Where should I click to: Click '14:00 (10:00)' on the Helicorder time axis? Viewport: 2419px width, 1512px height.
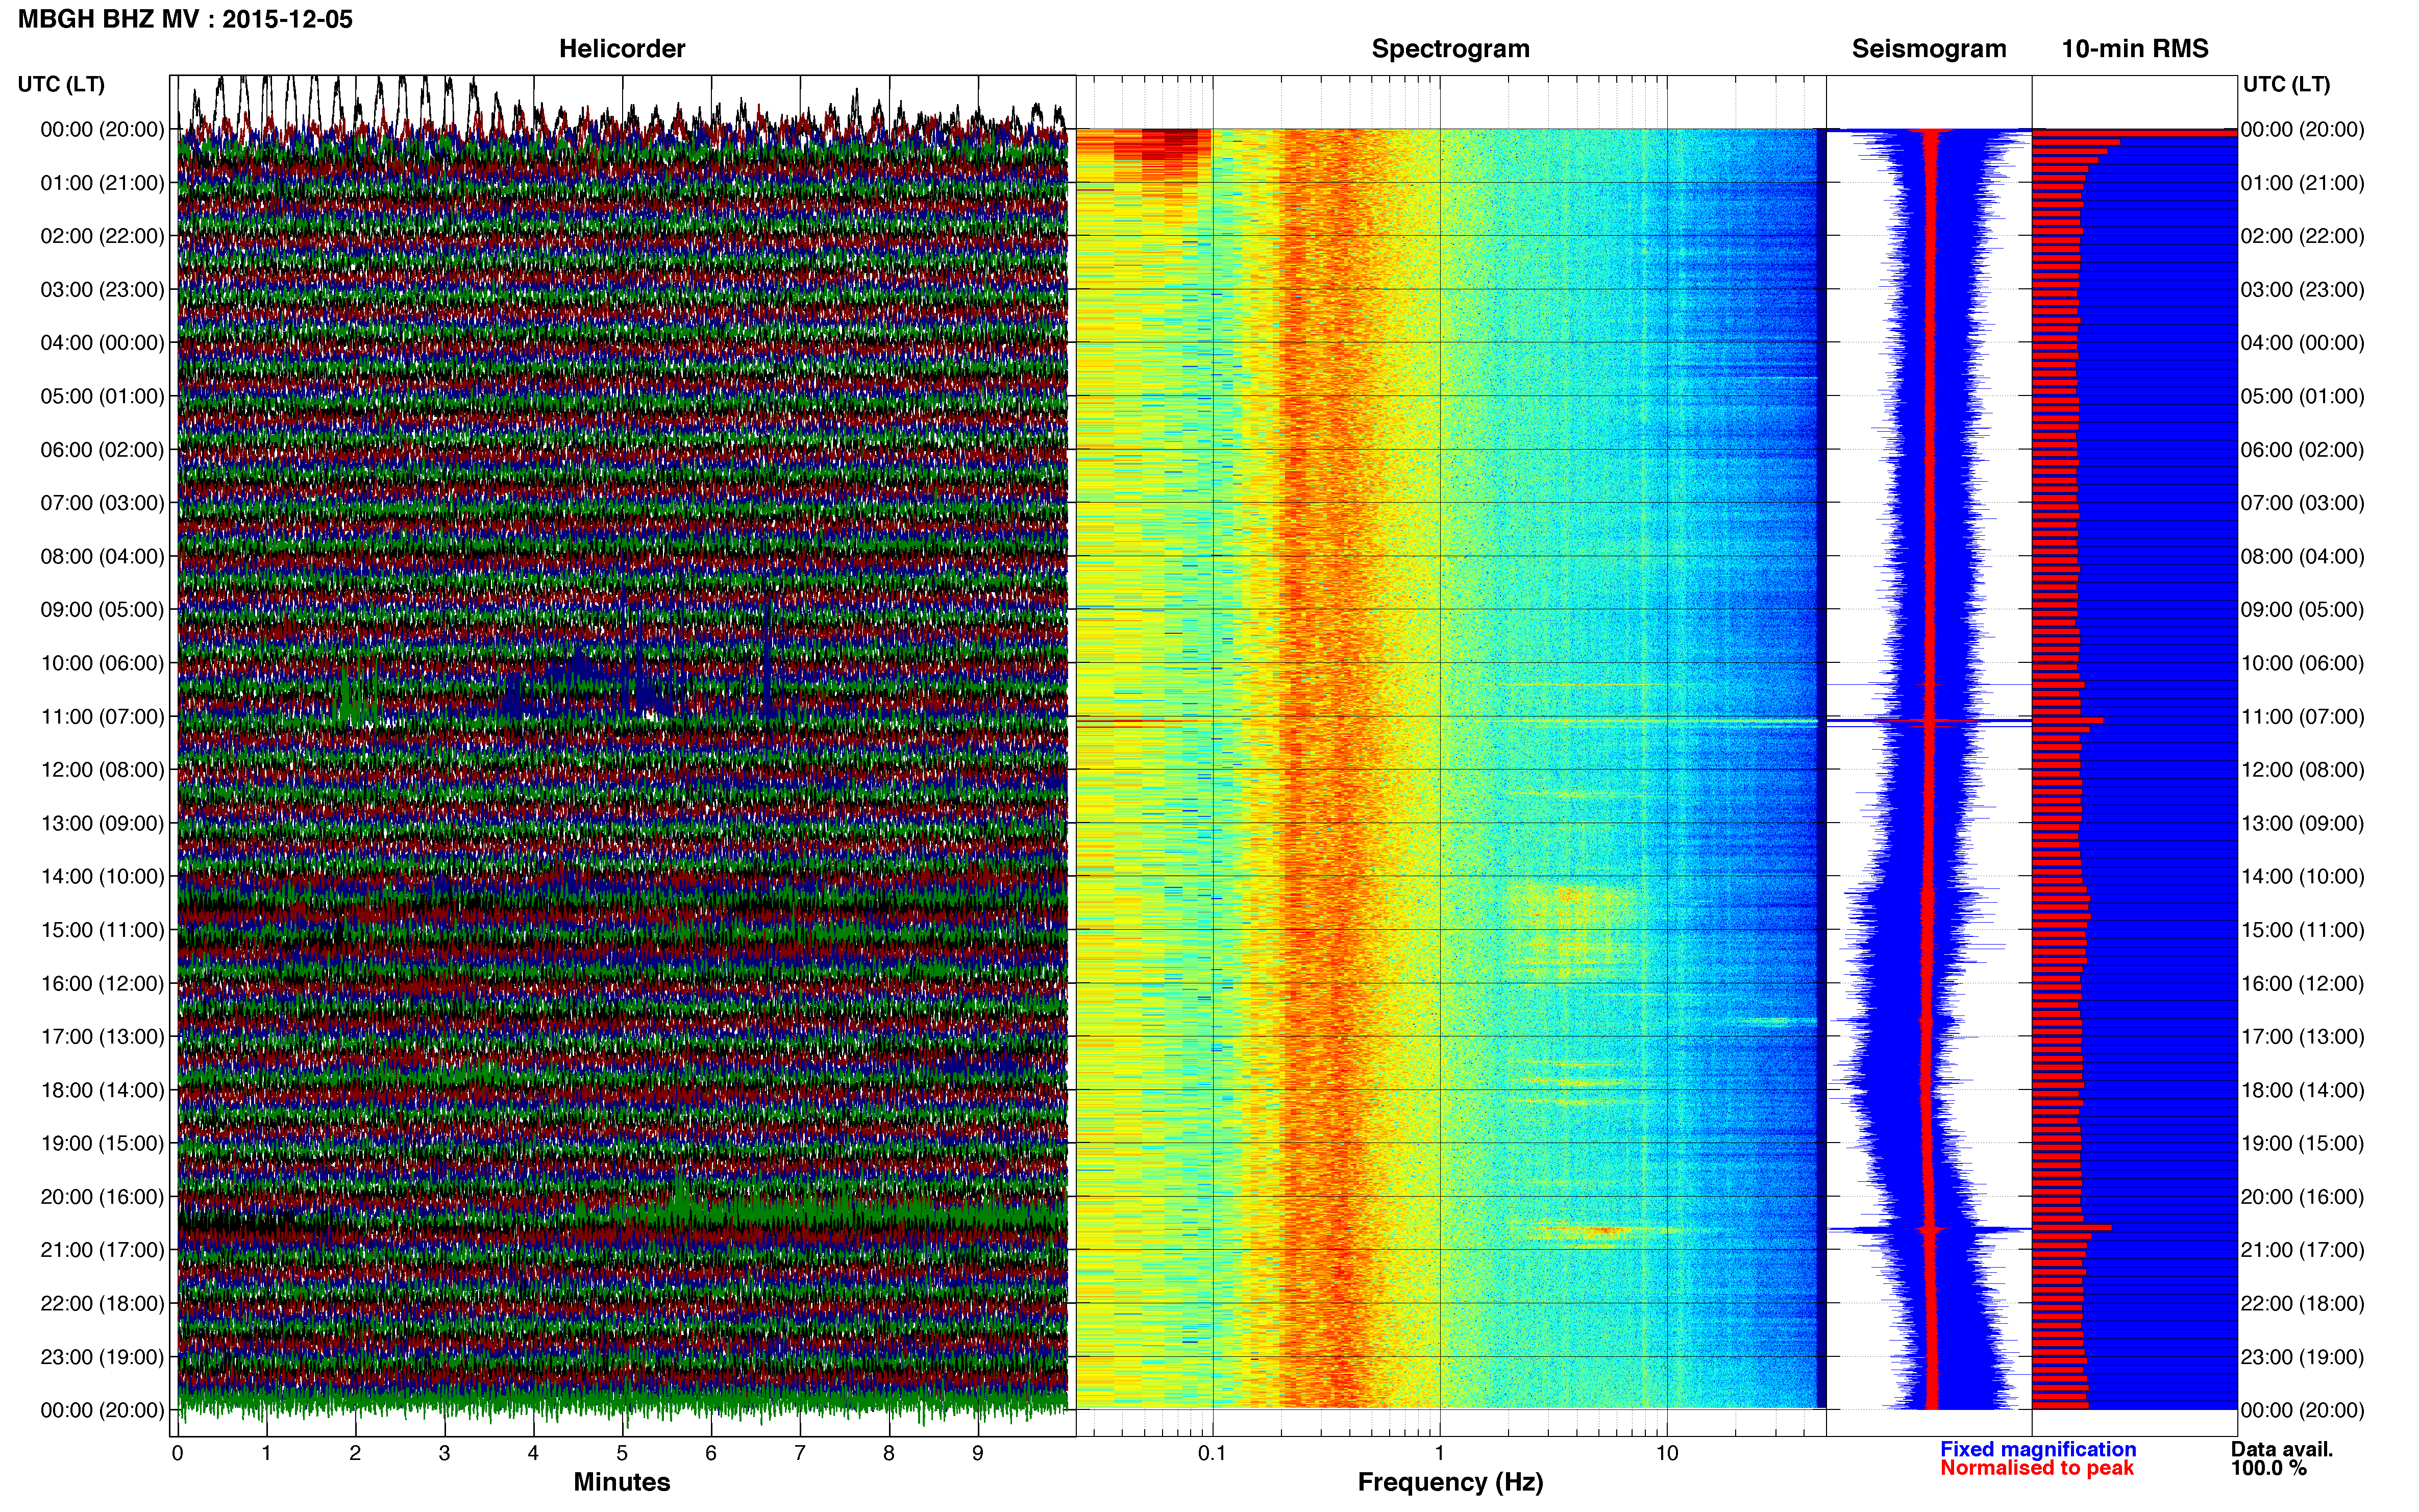pyautogui.click(x=102, y=877)
